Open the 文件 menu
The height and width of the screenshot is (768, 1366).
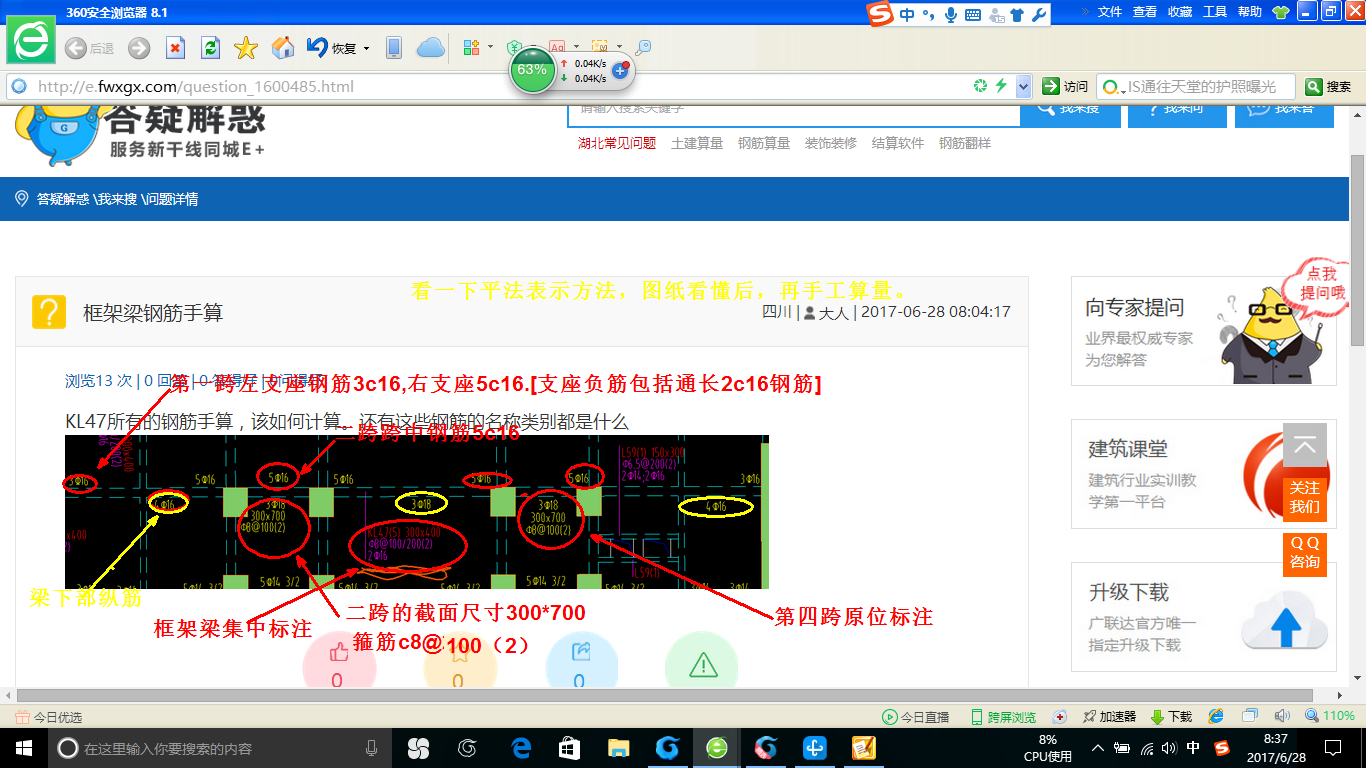(x=1110, y=12)
